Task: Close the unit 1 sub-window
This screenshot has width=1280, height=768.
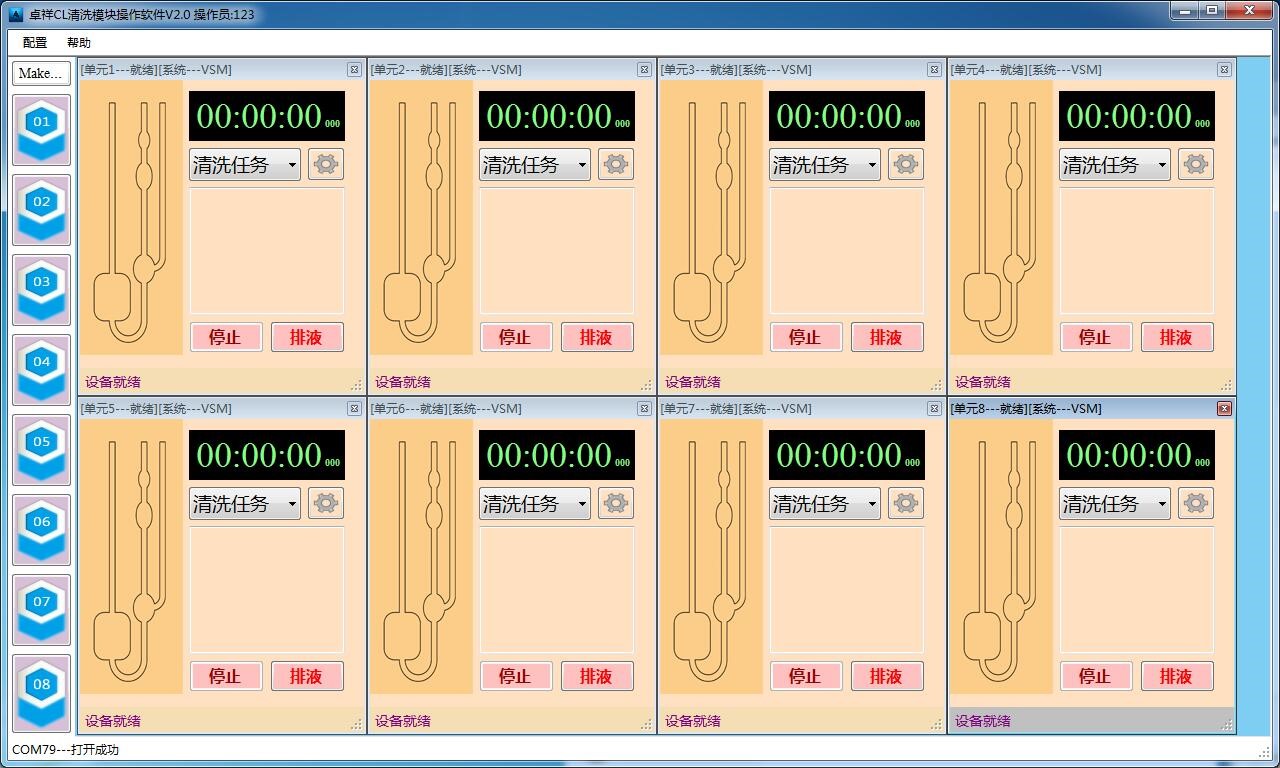Action: tap(354, 70)
